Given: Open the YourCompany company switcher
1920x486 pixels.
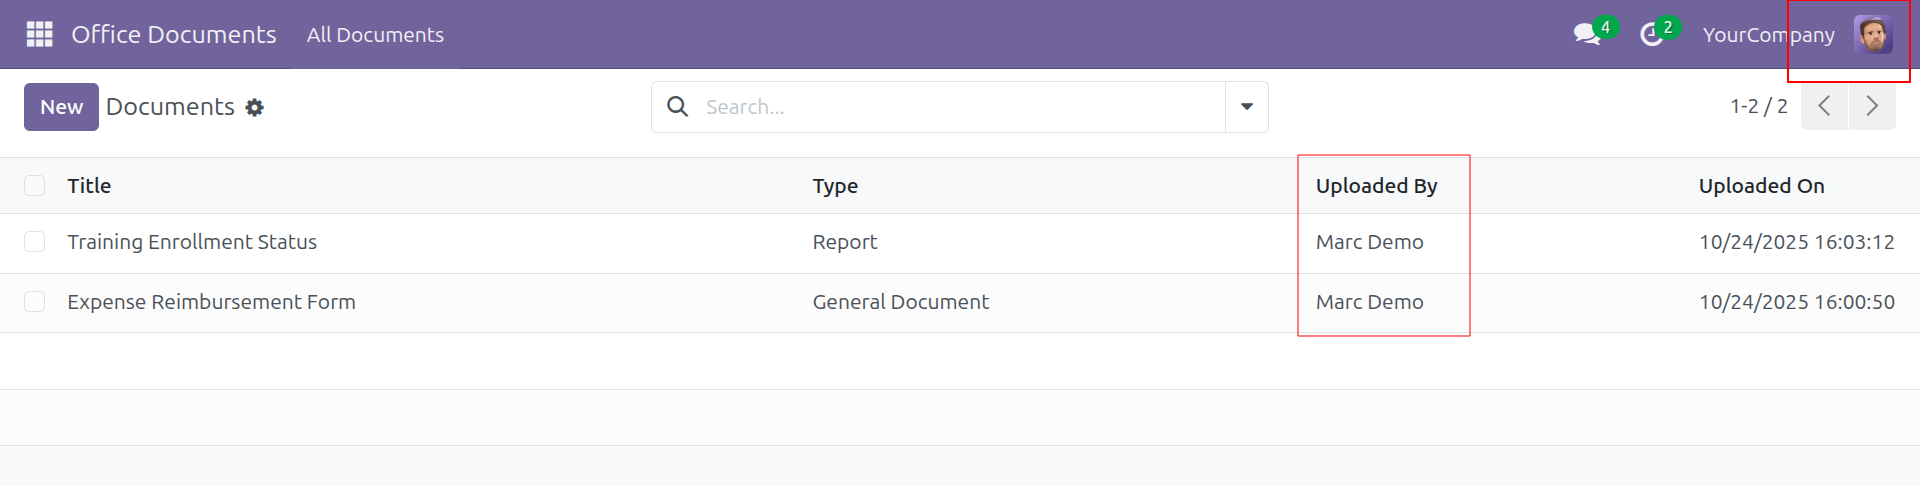Looking at the screenshot, I should click(x=1768, y=34).
